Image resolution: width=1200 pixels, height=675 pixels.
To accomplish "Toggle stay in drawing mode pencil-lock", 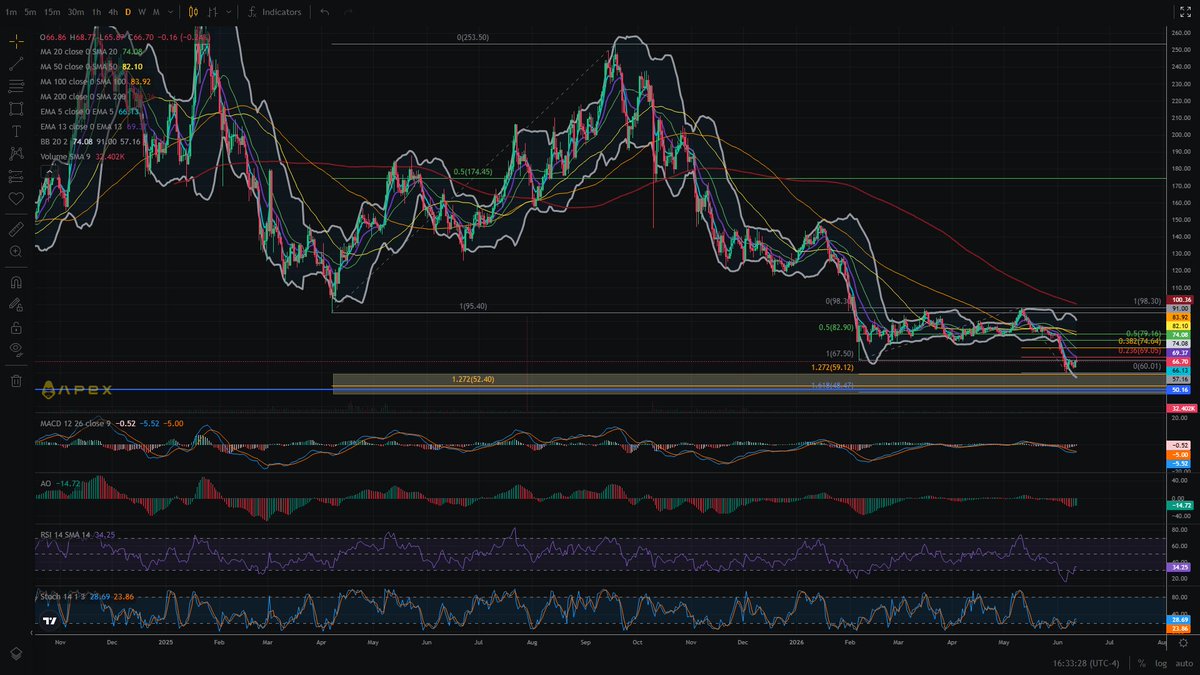I will point(16,305).
